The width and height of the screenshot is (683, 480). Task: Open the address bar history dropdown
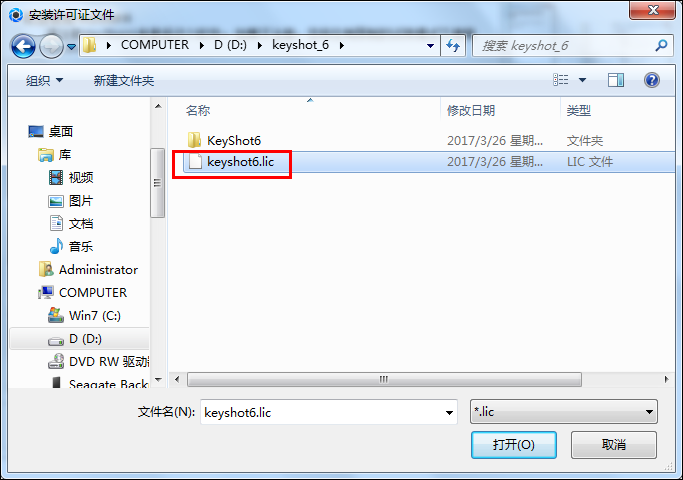click(x=430, y=46)
